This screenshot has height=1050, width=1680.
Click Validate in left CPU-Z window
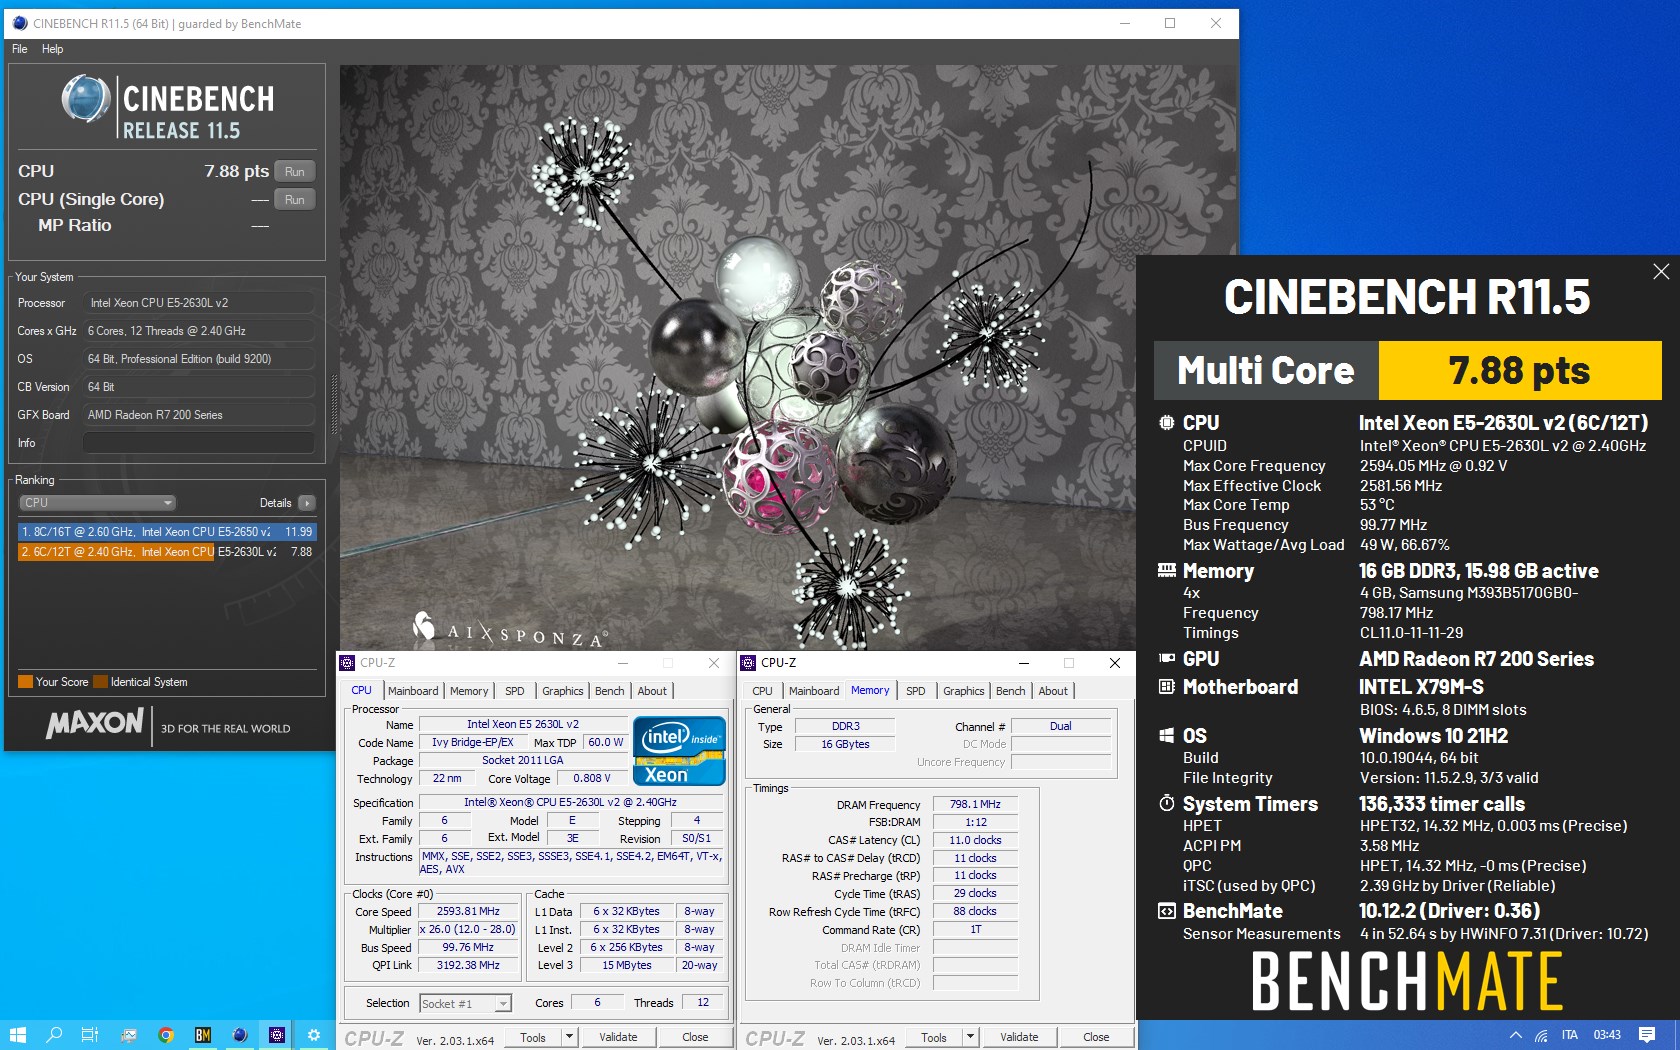click(x=618, y=1037)
